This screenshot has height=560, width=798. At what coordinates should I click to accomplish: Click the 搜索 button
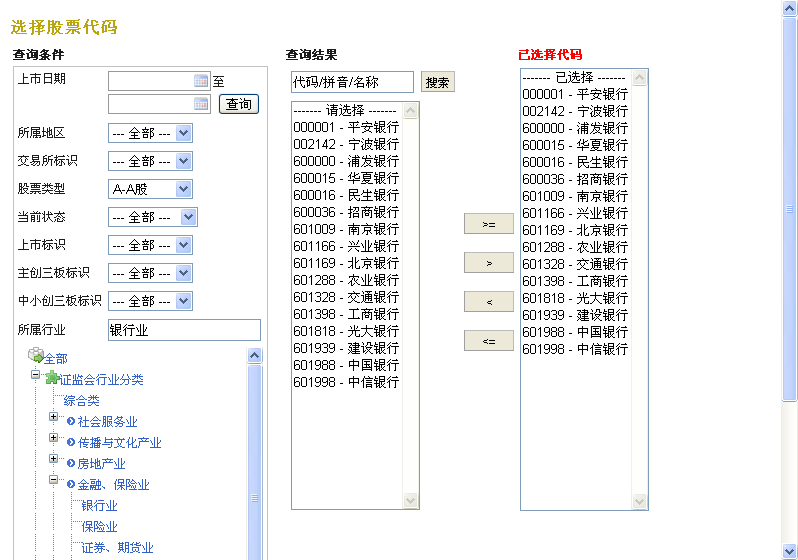437,82
